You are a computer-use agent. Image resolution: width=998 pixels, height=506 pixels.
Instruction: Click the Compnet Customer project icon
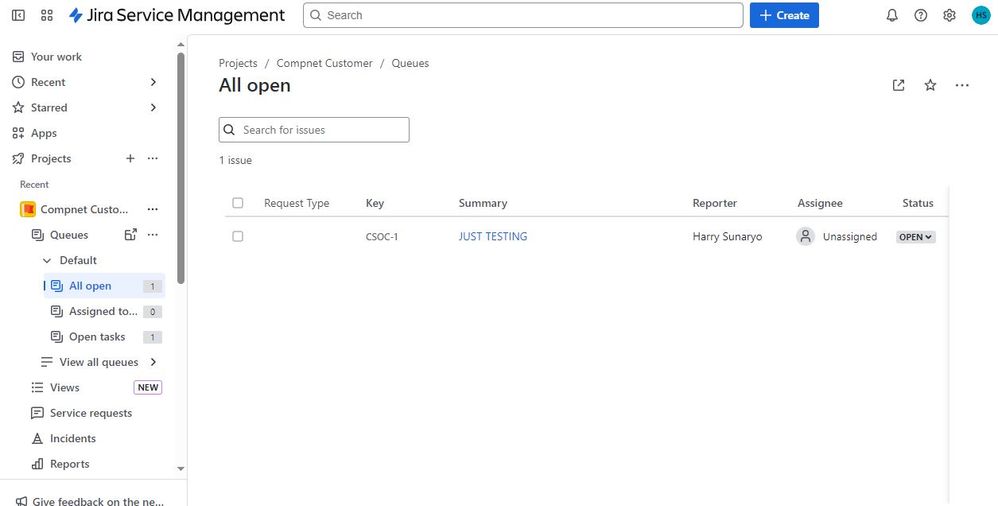27,209
